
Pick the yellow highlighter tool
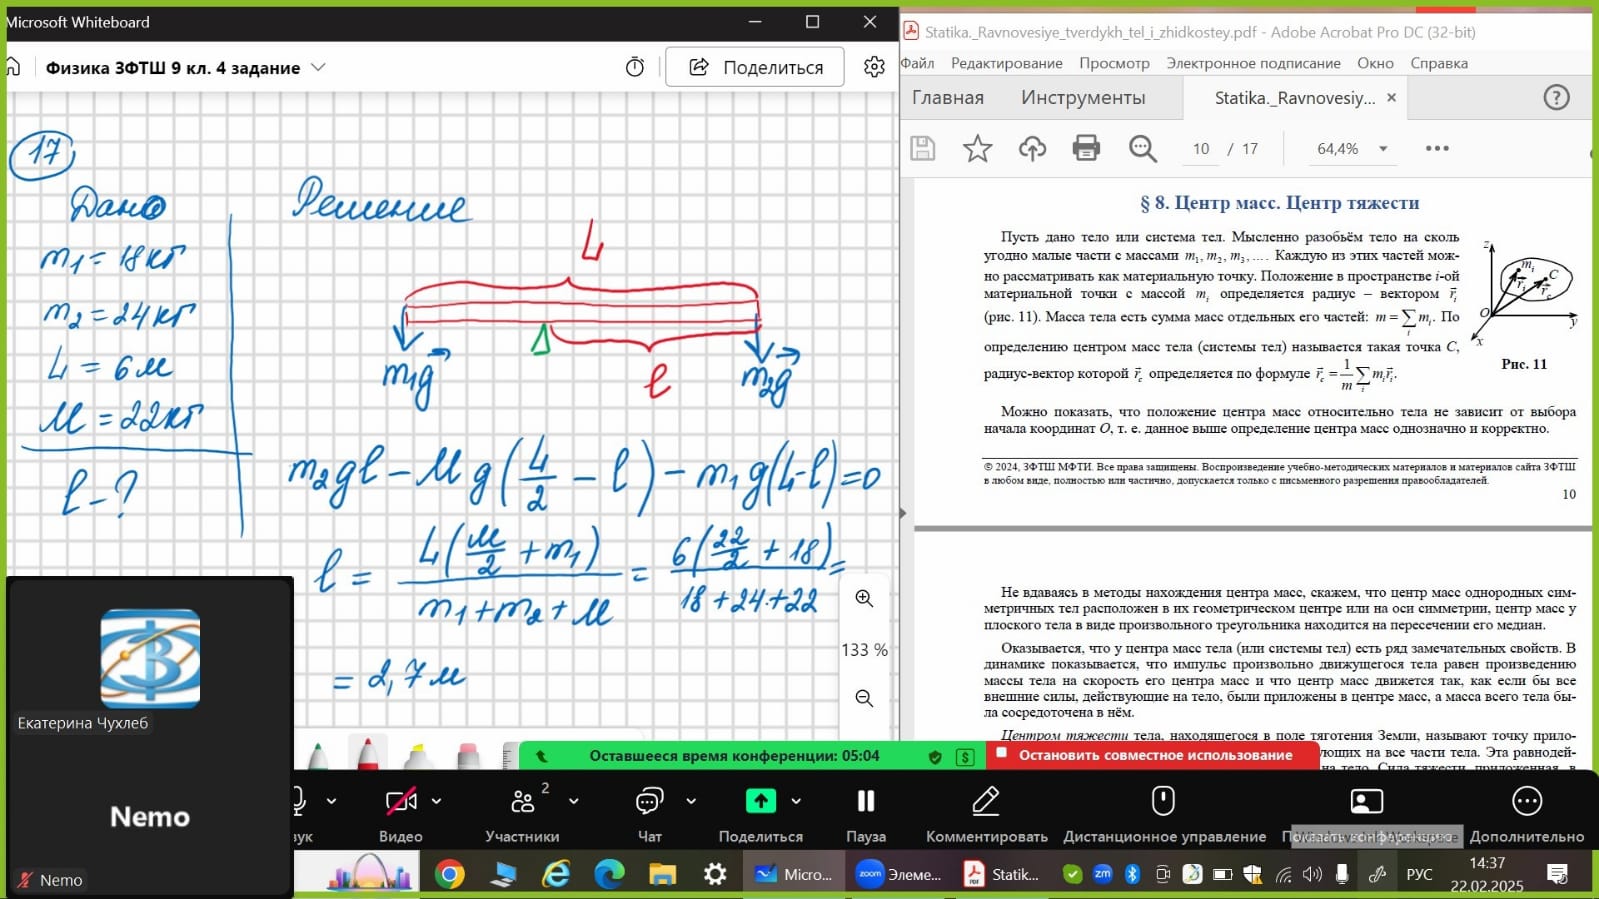coord(418,757)
